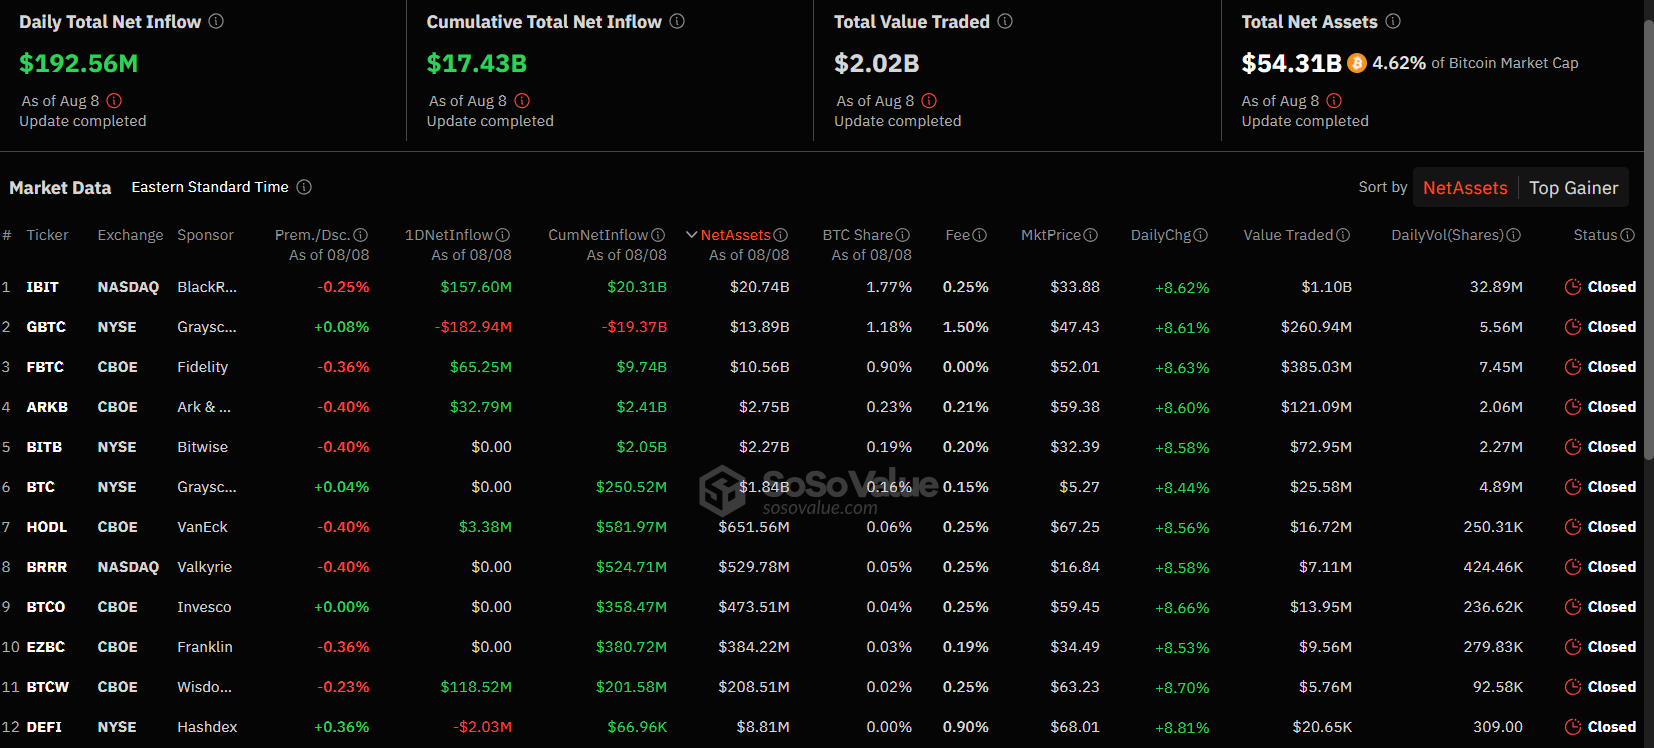Click the $192.56M daily inflow value
The width and height of the screenshot is (1654, 748).
79,63
